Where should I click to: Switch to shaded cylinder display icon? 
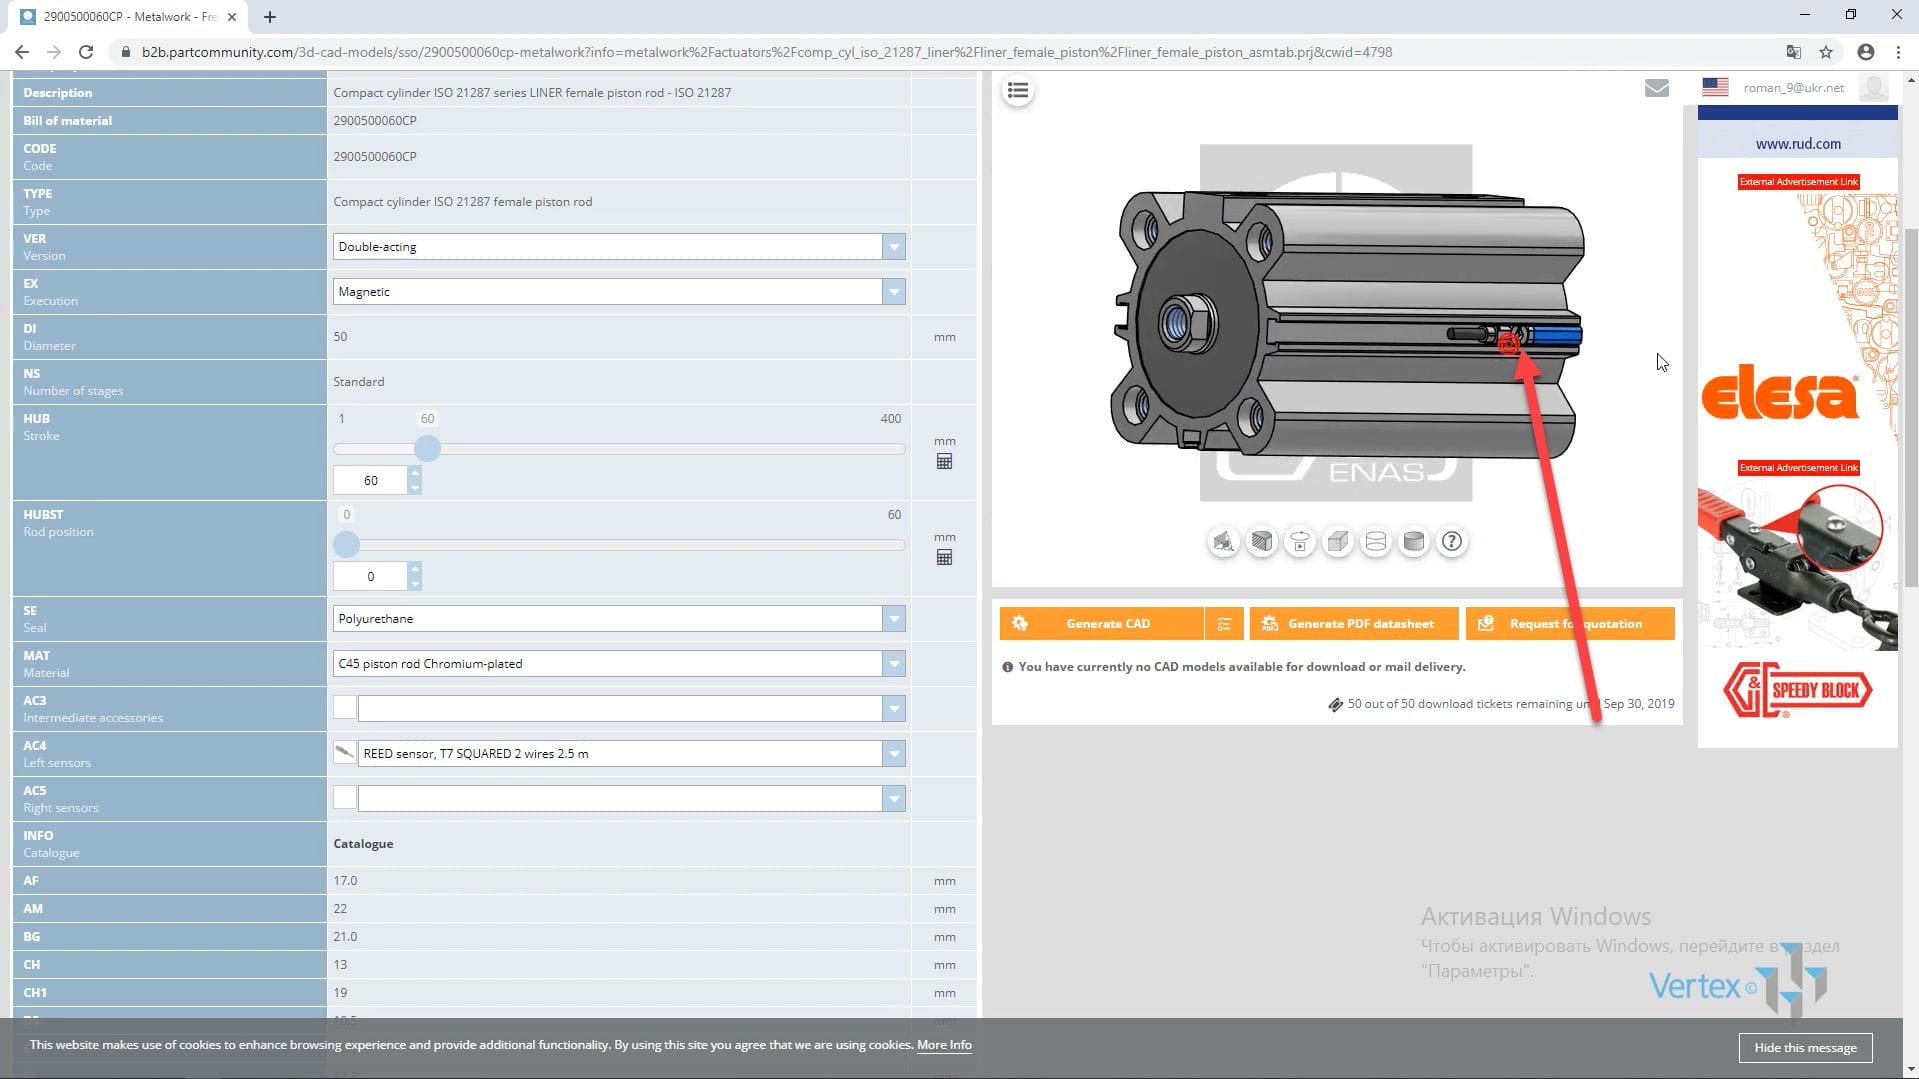click(1413, 542)
